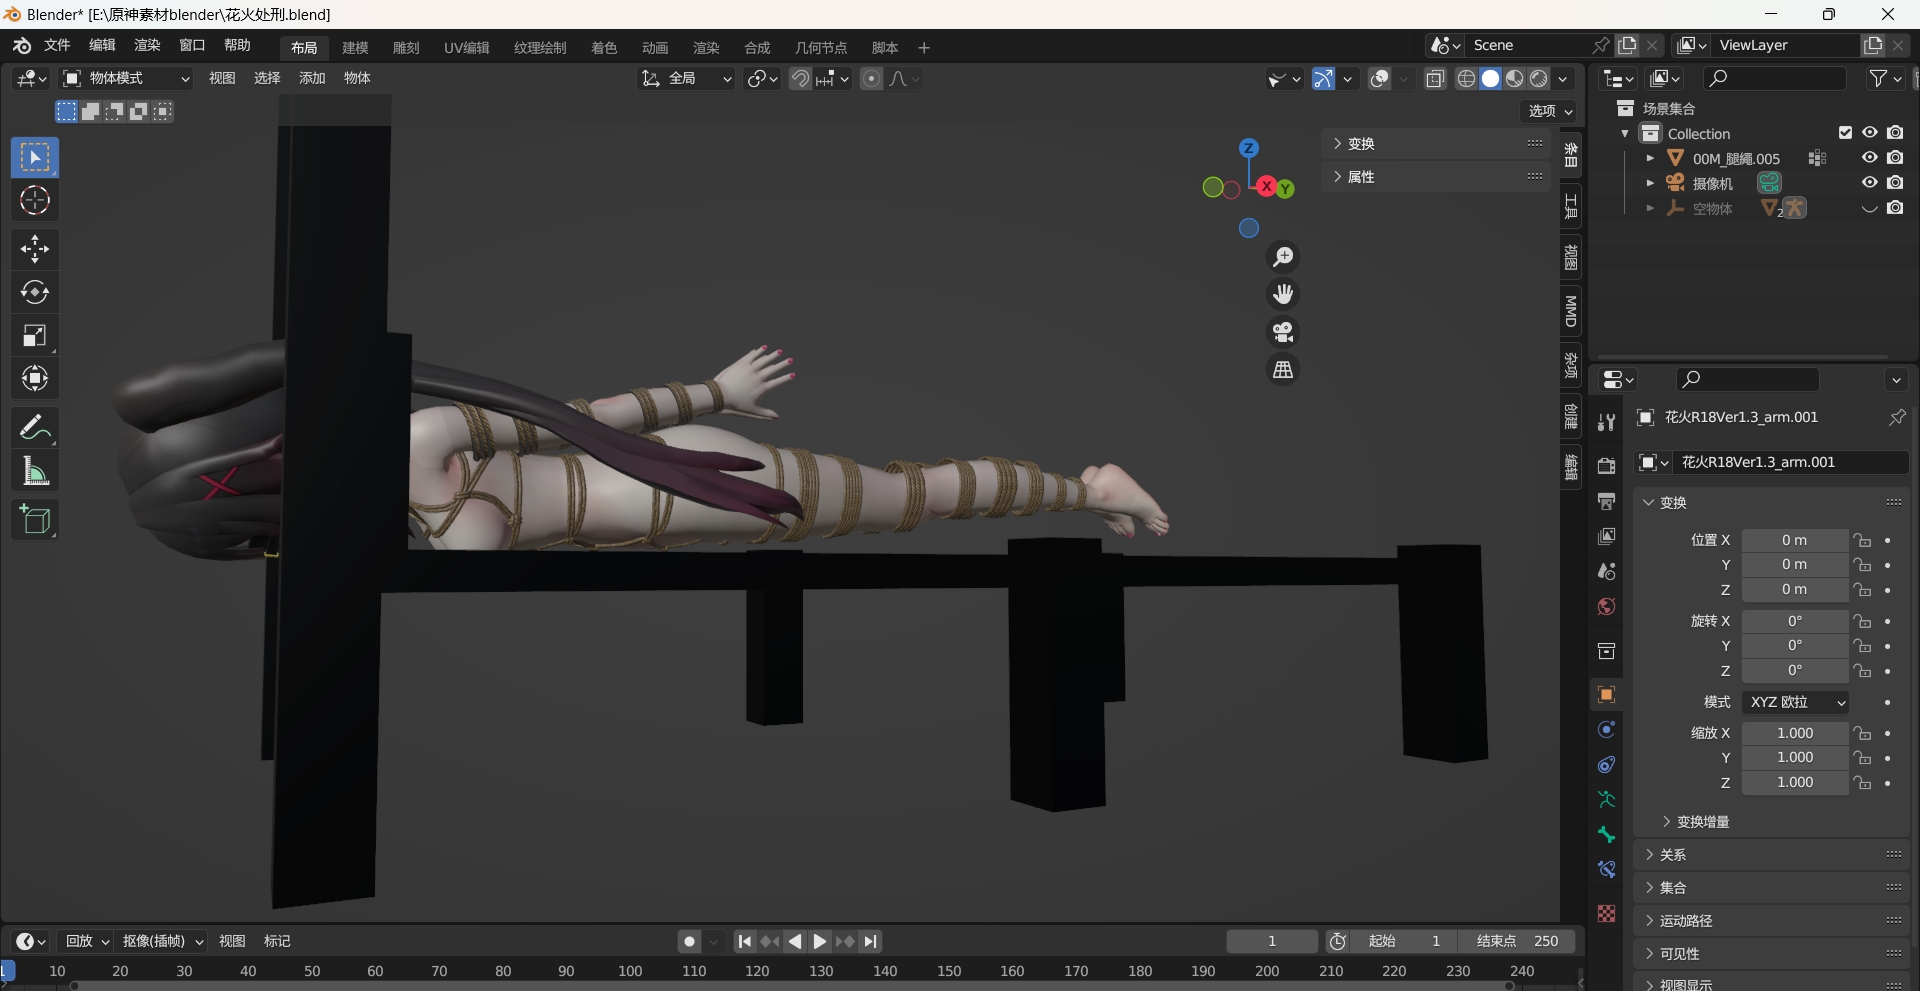Image resolution: width=1920 pixels, height=991 pixels.
Task: Open the 全局 transform orientation dropdown
Action: (x=686, y=79)
